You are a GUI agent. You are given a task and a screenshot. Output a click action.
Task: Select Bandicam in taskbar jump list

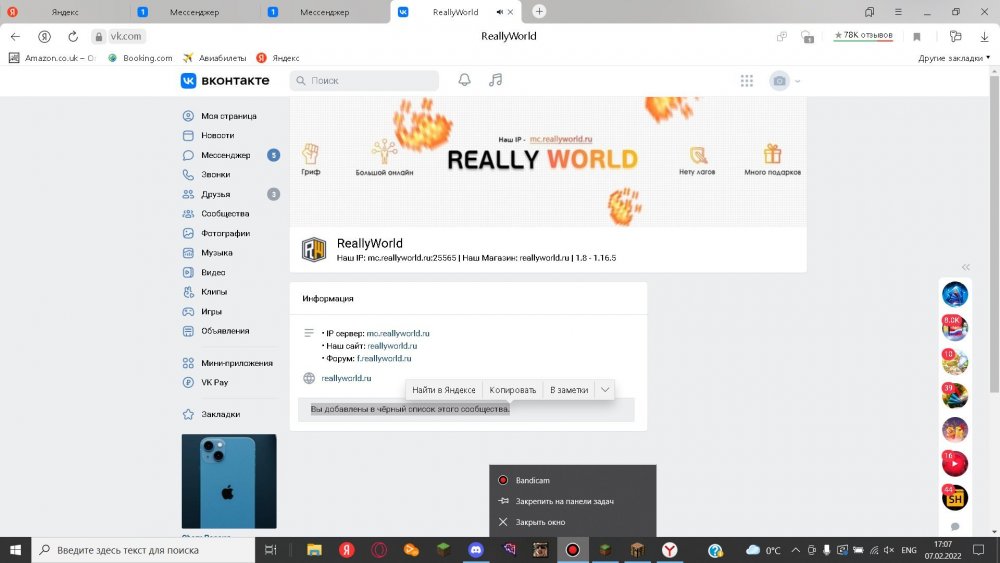(x=573, y=480)
